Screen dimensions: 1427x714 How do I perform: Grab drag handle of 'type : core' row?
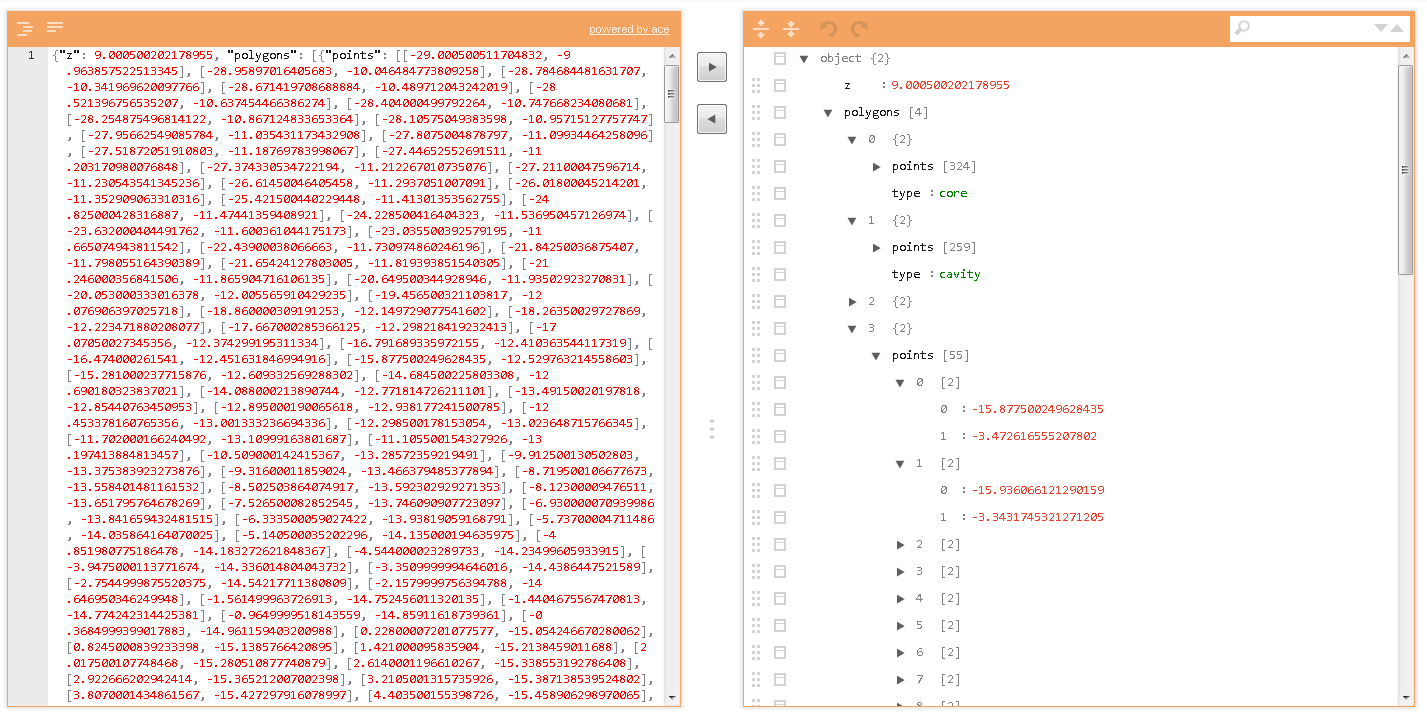pyautogui.click(x=757, y=193)
